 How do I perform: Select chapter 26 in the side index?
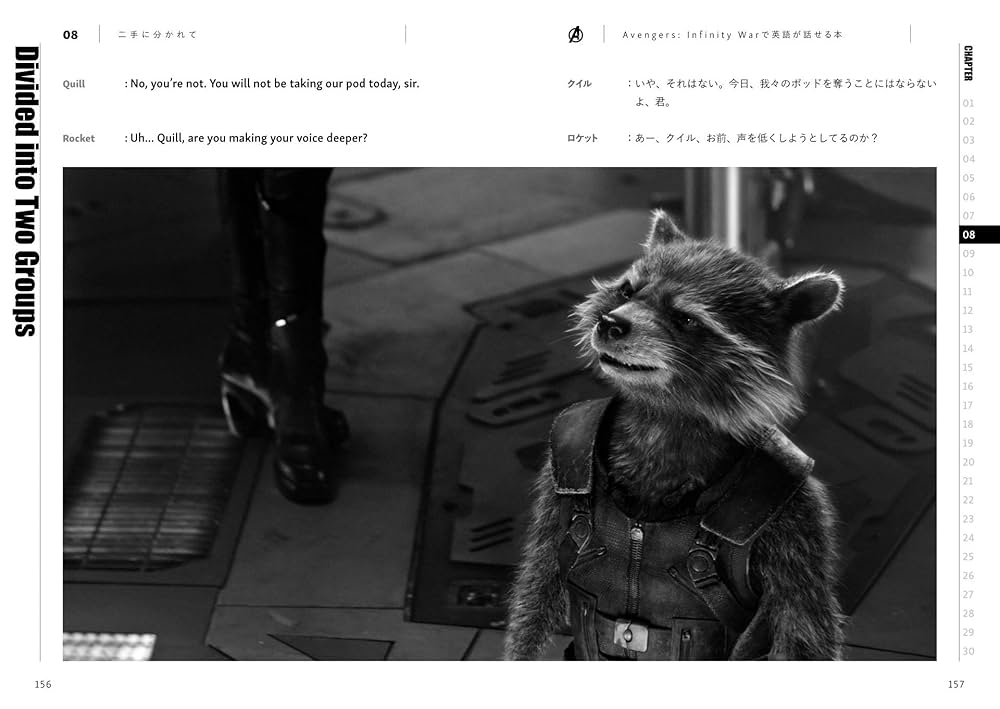(969, 576)
